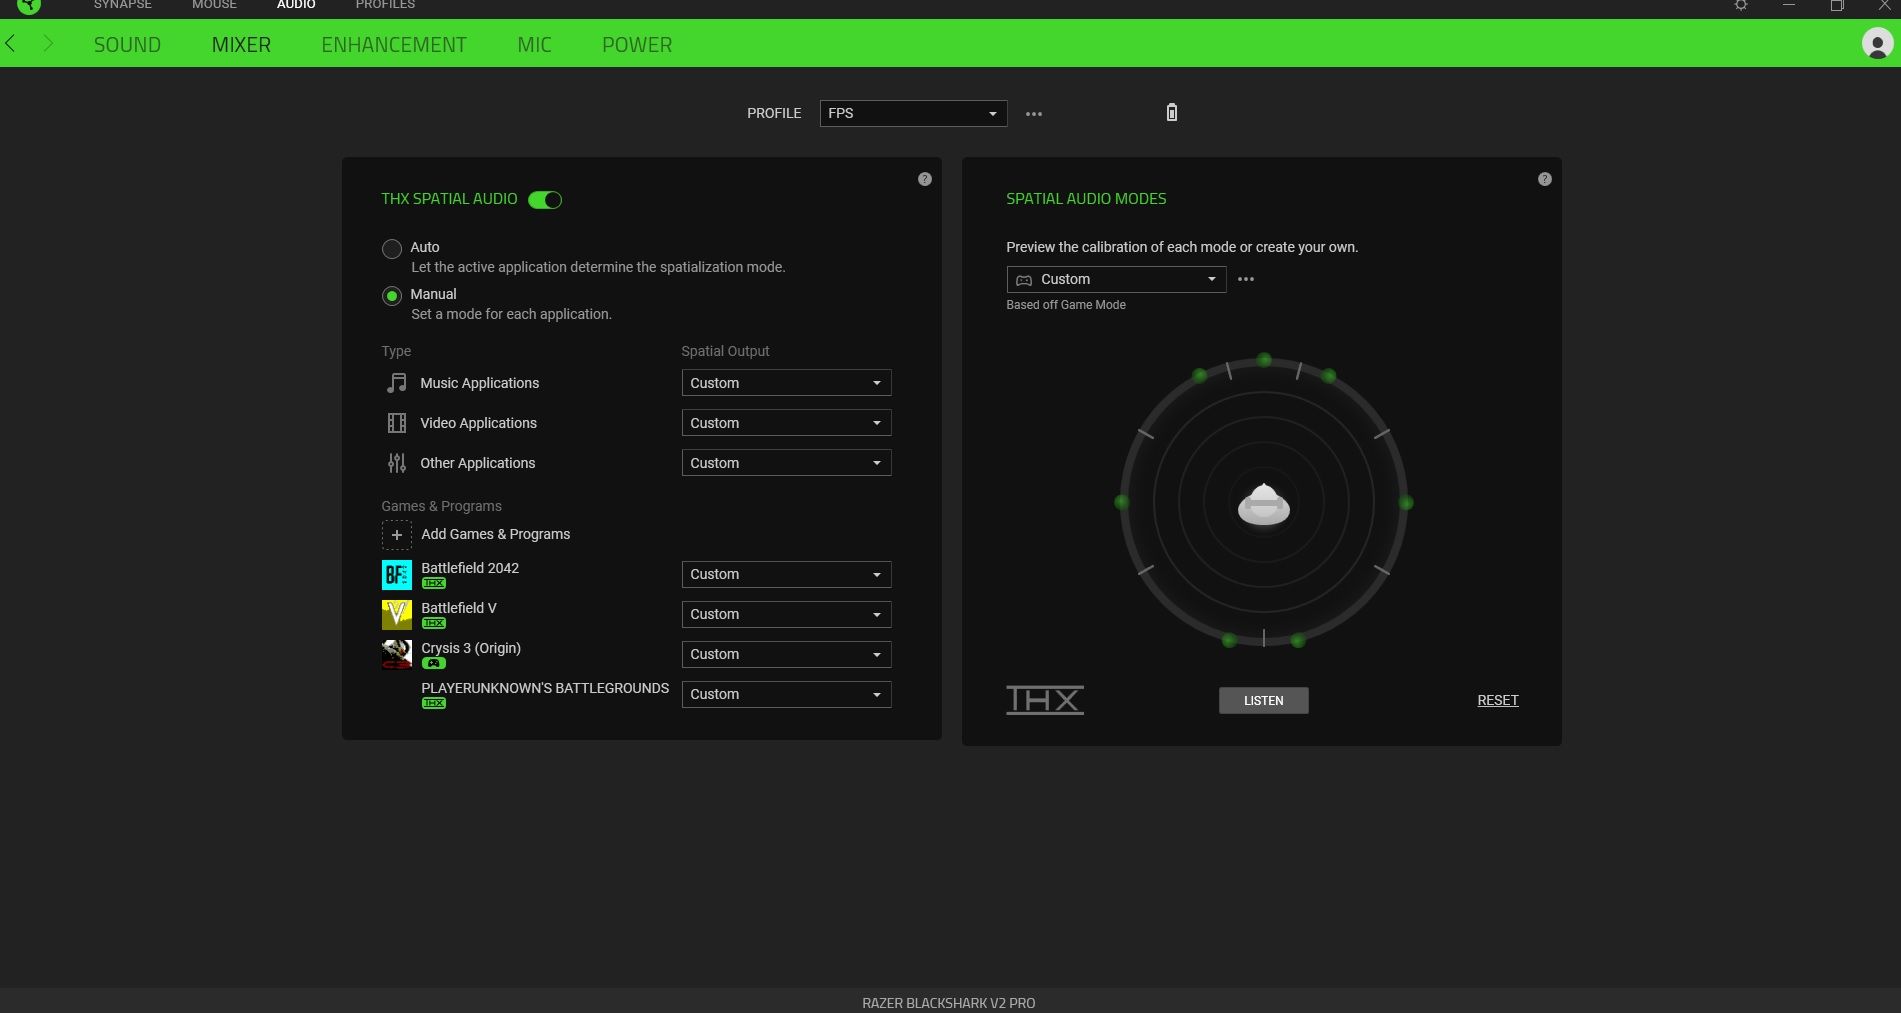The image size is (1901, 1013).
Task: Click Add Games & Programs
Action: (x=496, y=534)
